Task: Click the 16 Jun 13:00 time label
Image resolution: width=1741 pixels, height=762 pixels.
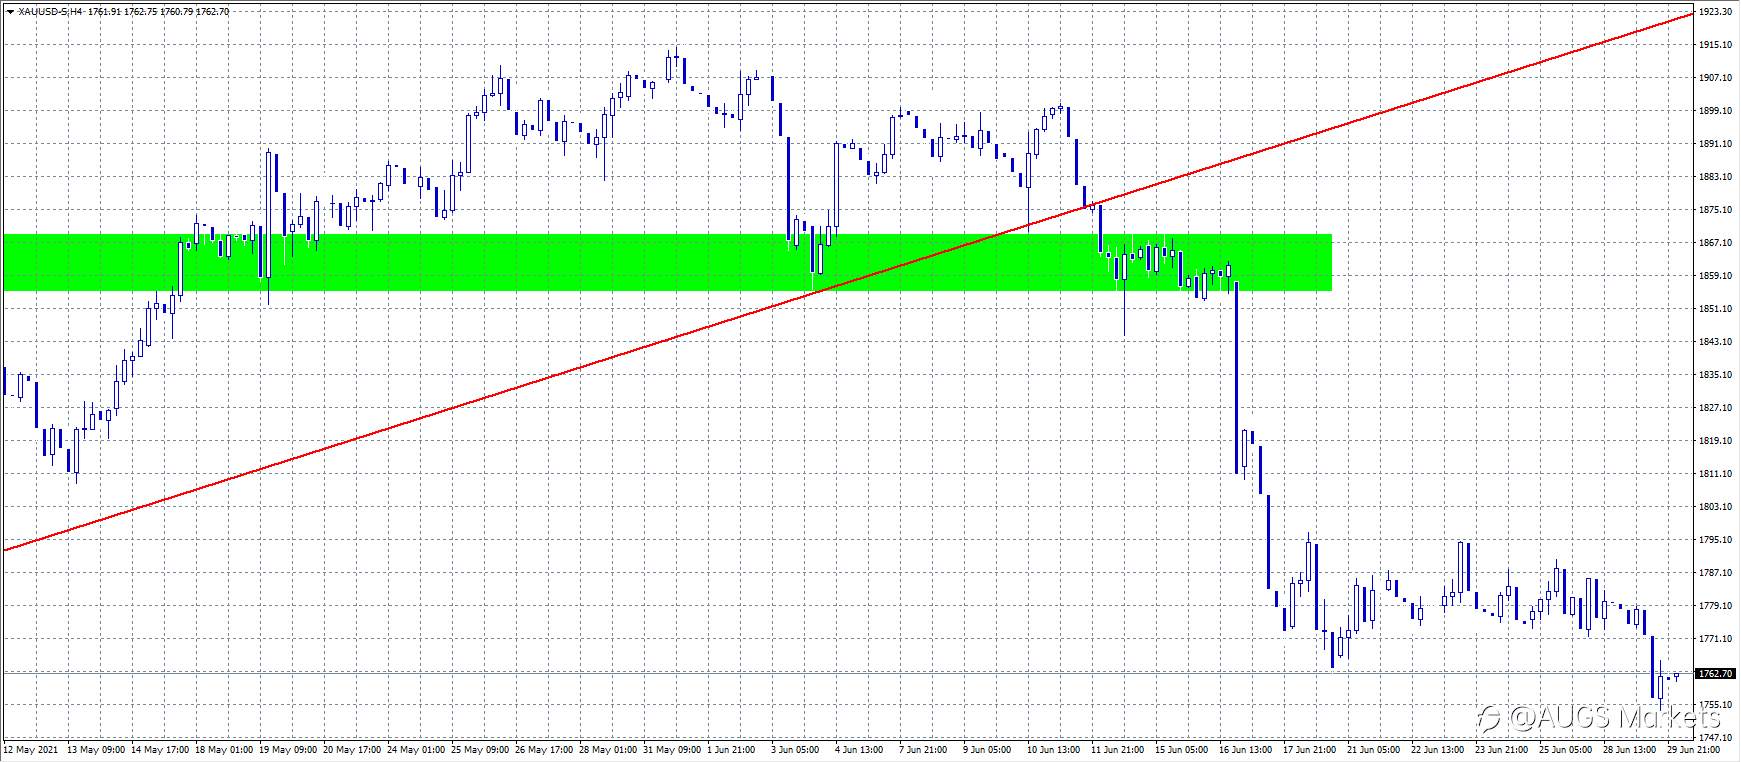Action: tap(1246, 750)
